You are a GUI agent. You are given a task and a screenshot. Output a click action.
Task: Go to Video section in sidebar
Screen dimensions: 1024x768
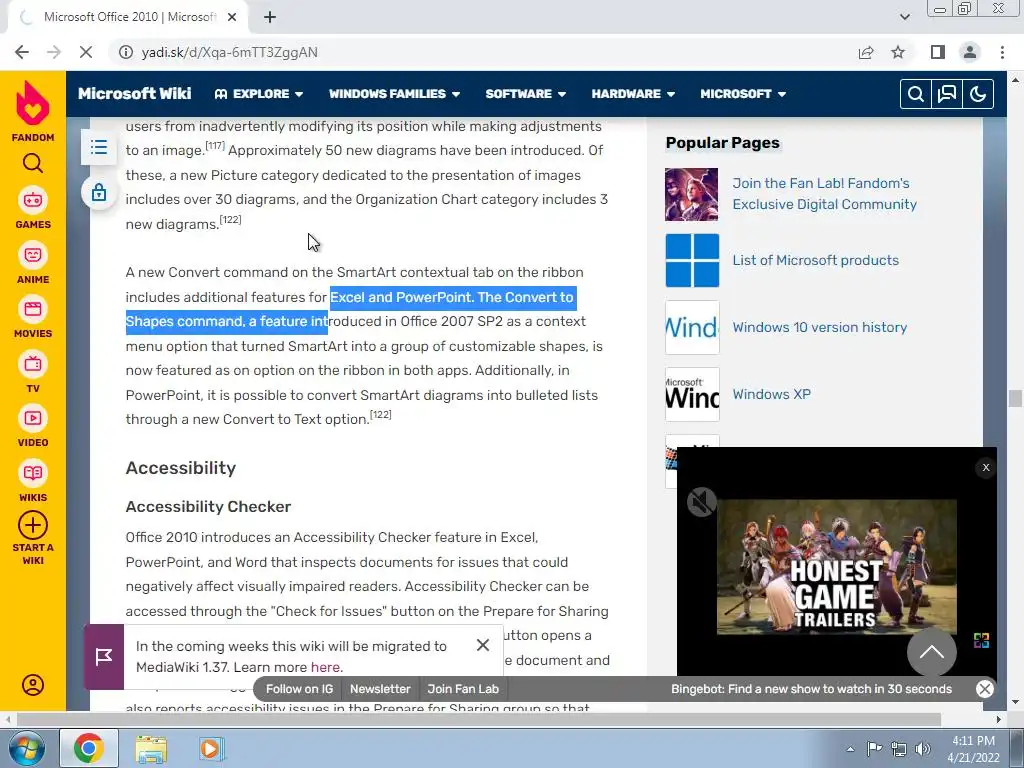33,426
